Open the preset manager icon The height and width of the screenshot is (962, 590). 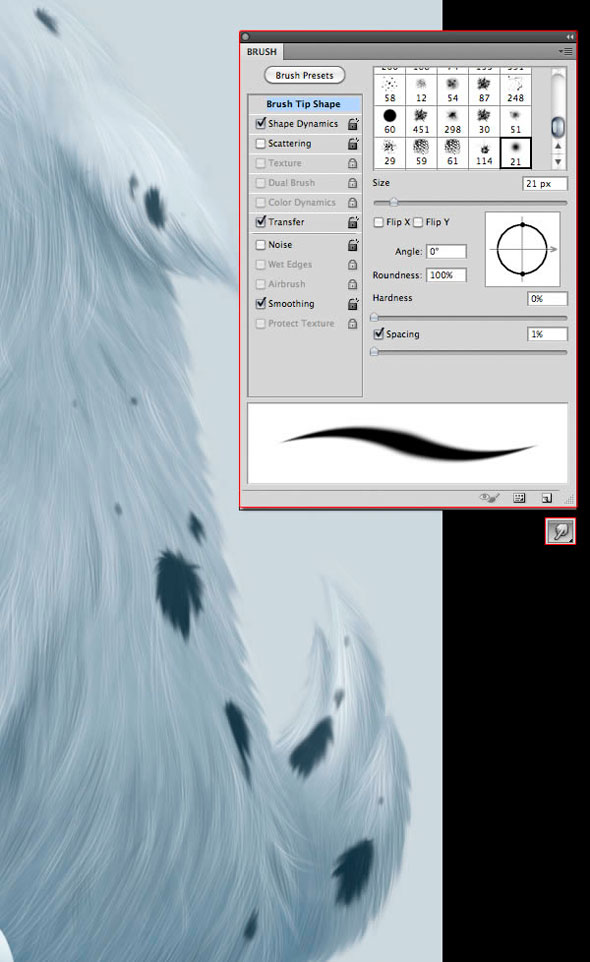tap(519, 498)
